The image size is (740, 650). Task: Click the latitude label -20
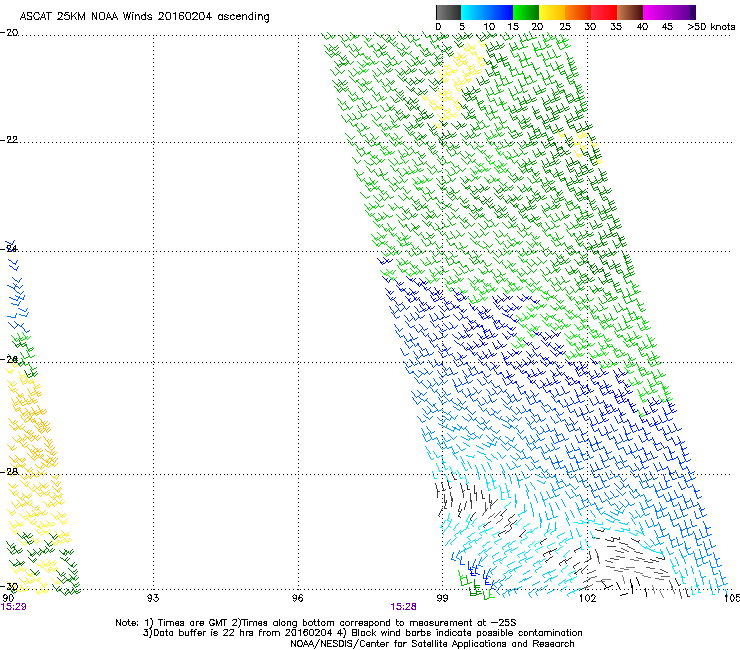coord(9,33)
